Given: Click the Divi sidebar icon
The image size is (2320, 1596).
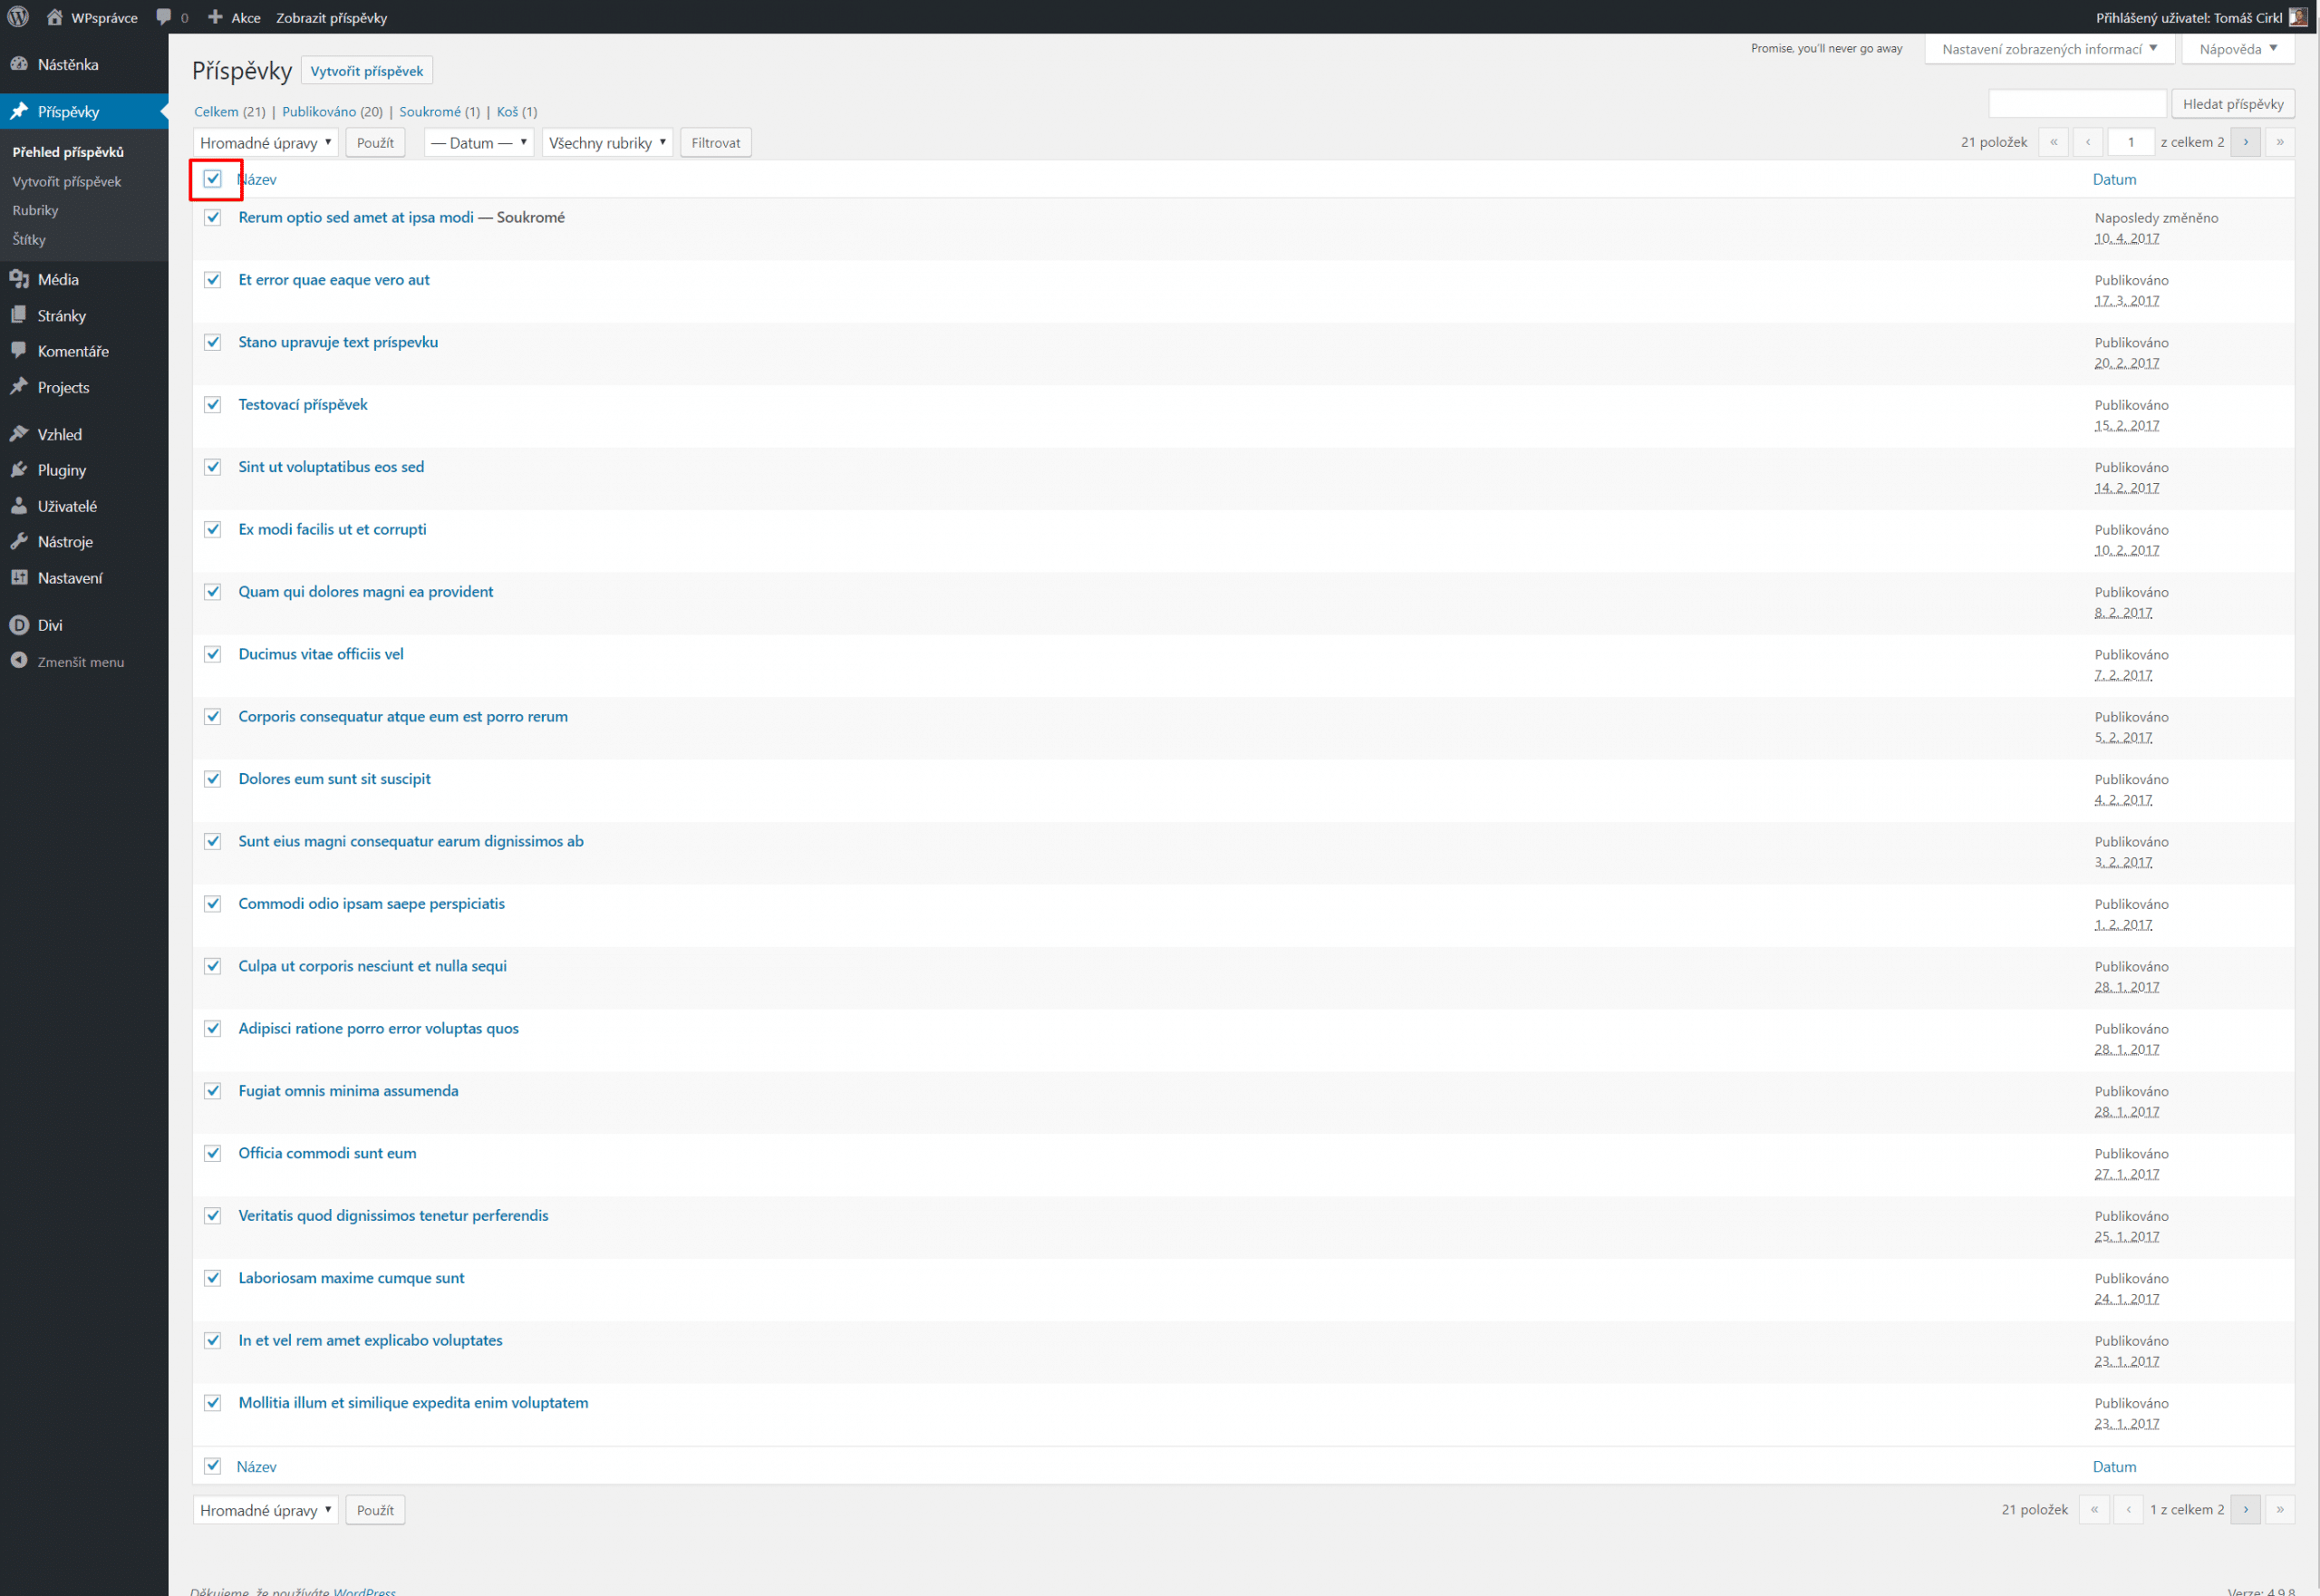Looking at the screenshot, I should click(19, 625).
